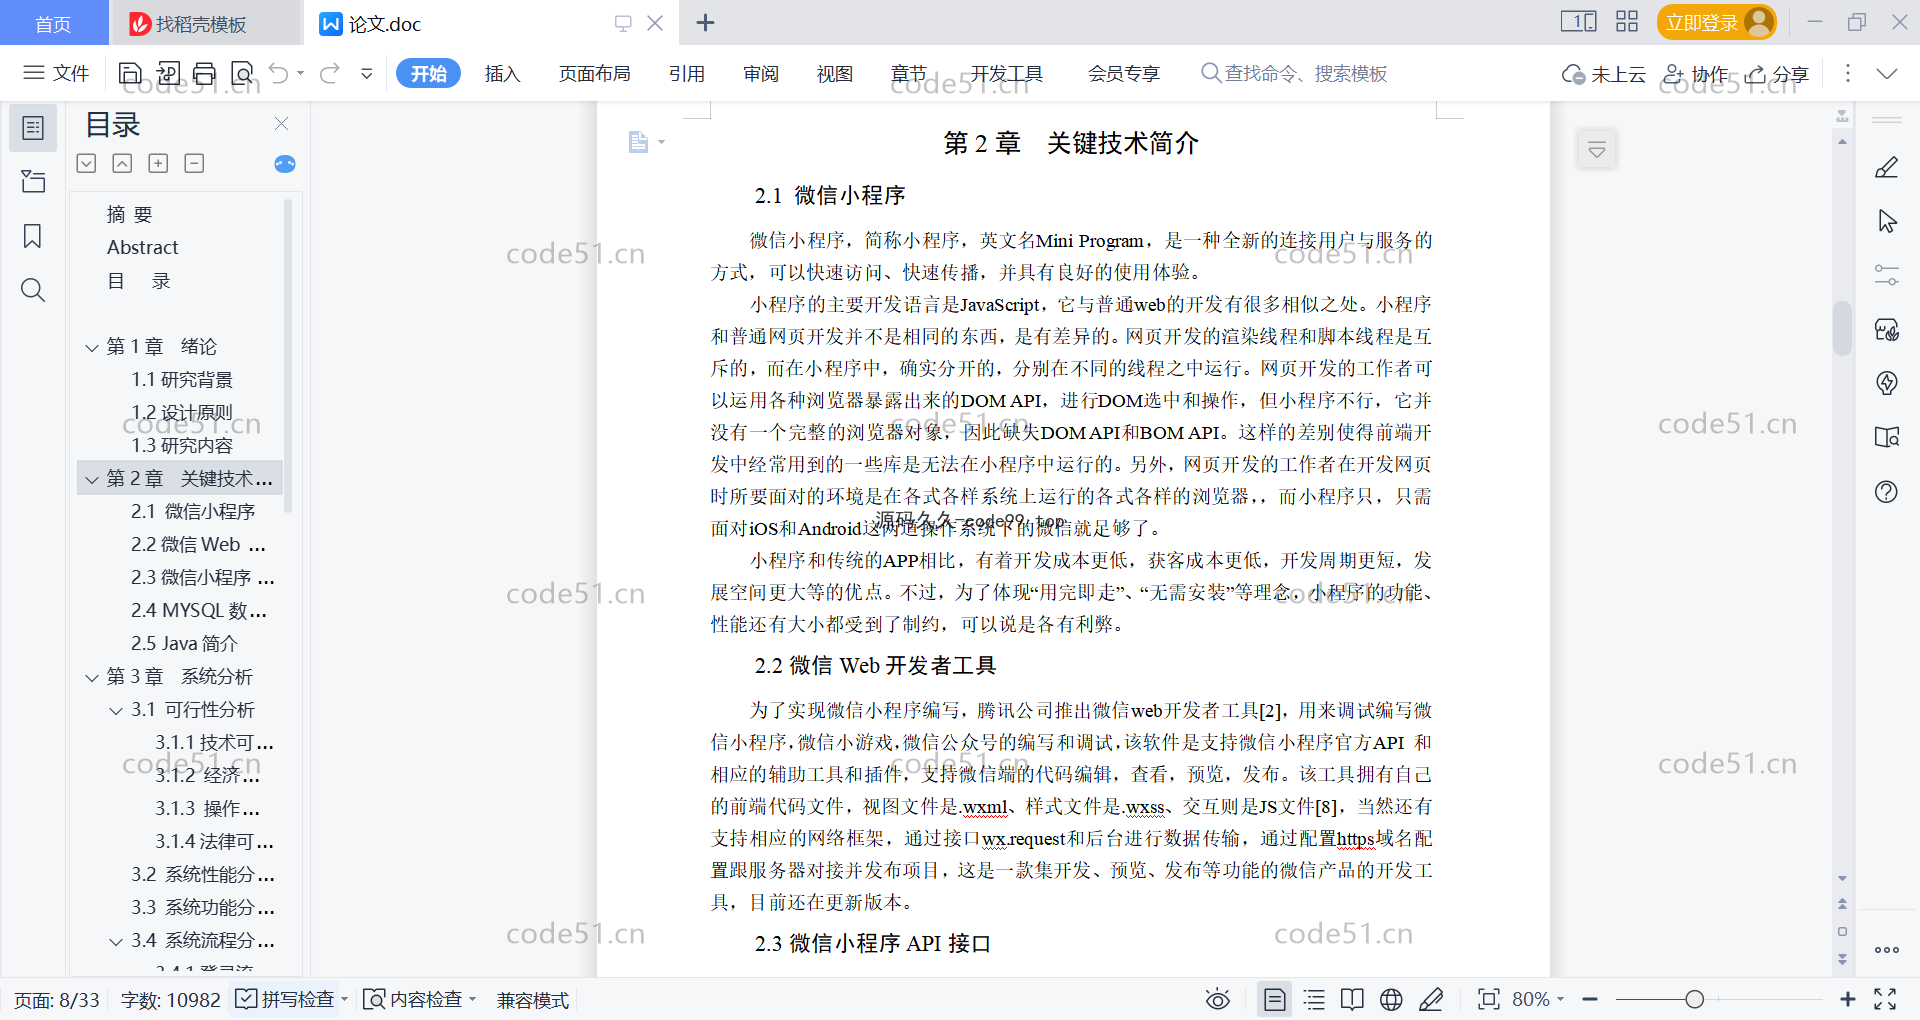Collapse 第1章 绪论 tree node
The width and height of the screenshot is (1920, 1020).
click(92, 347)
